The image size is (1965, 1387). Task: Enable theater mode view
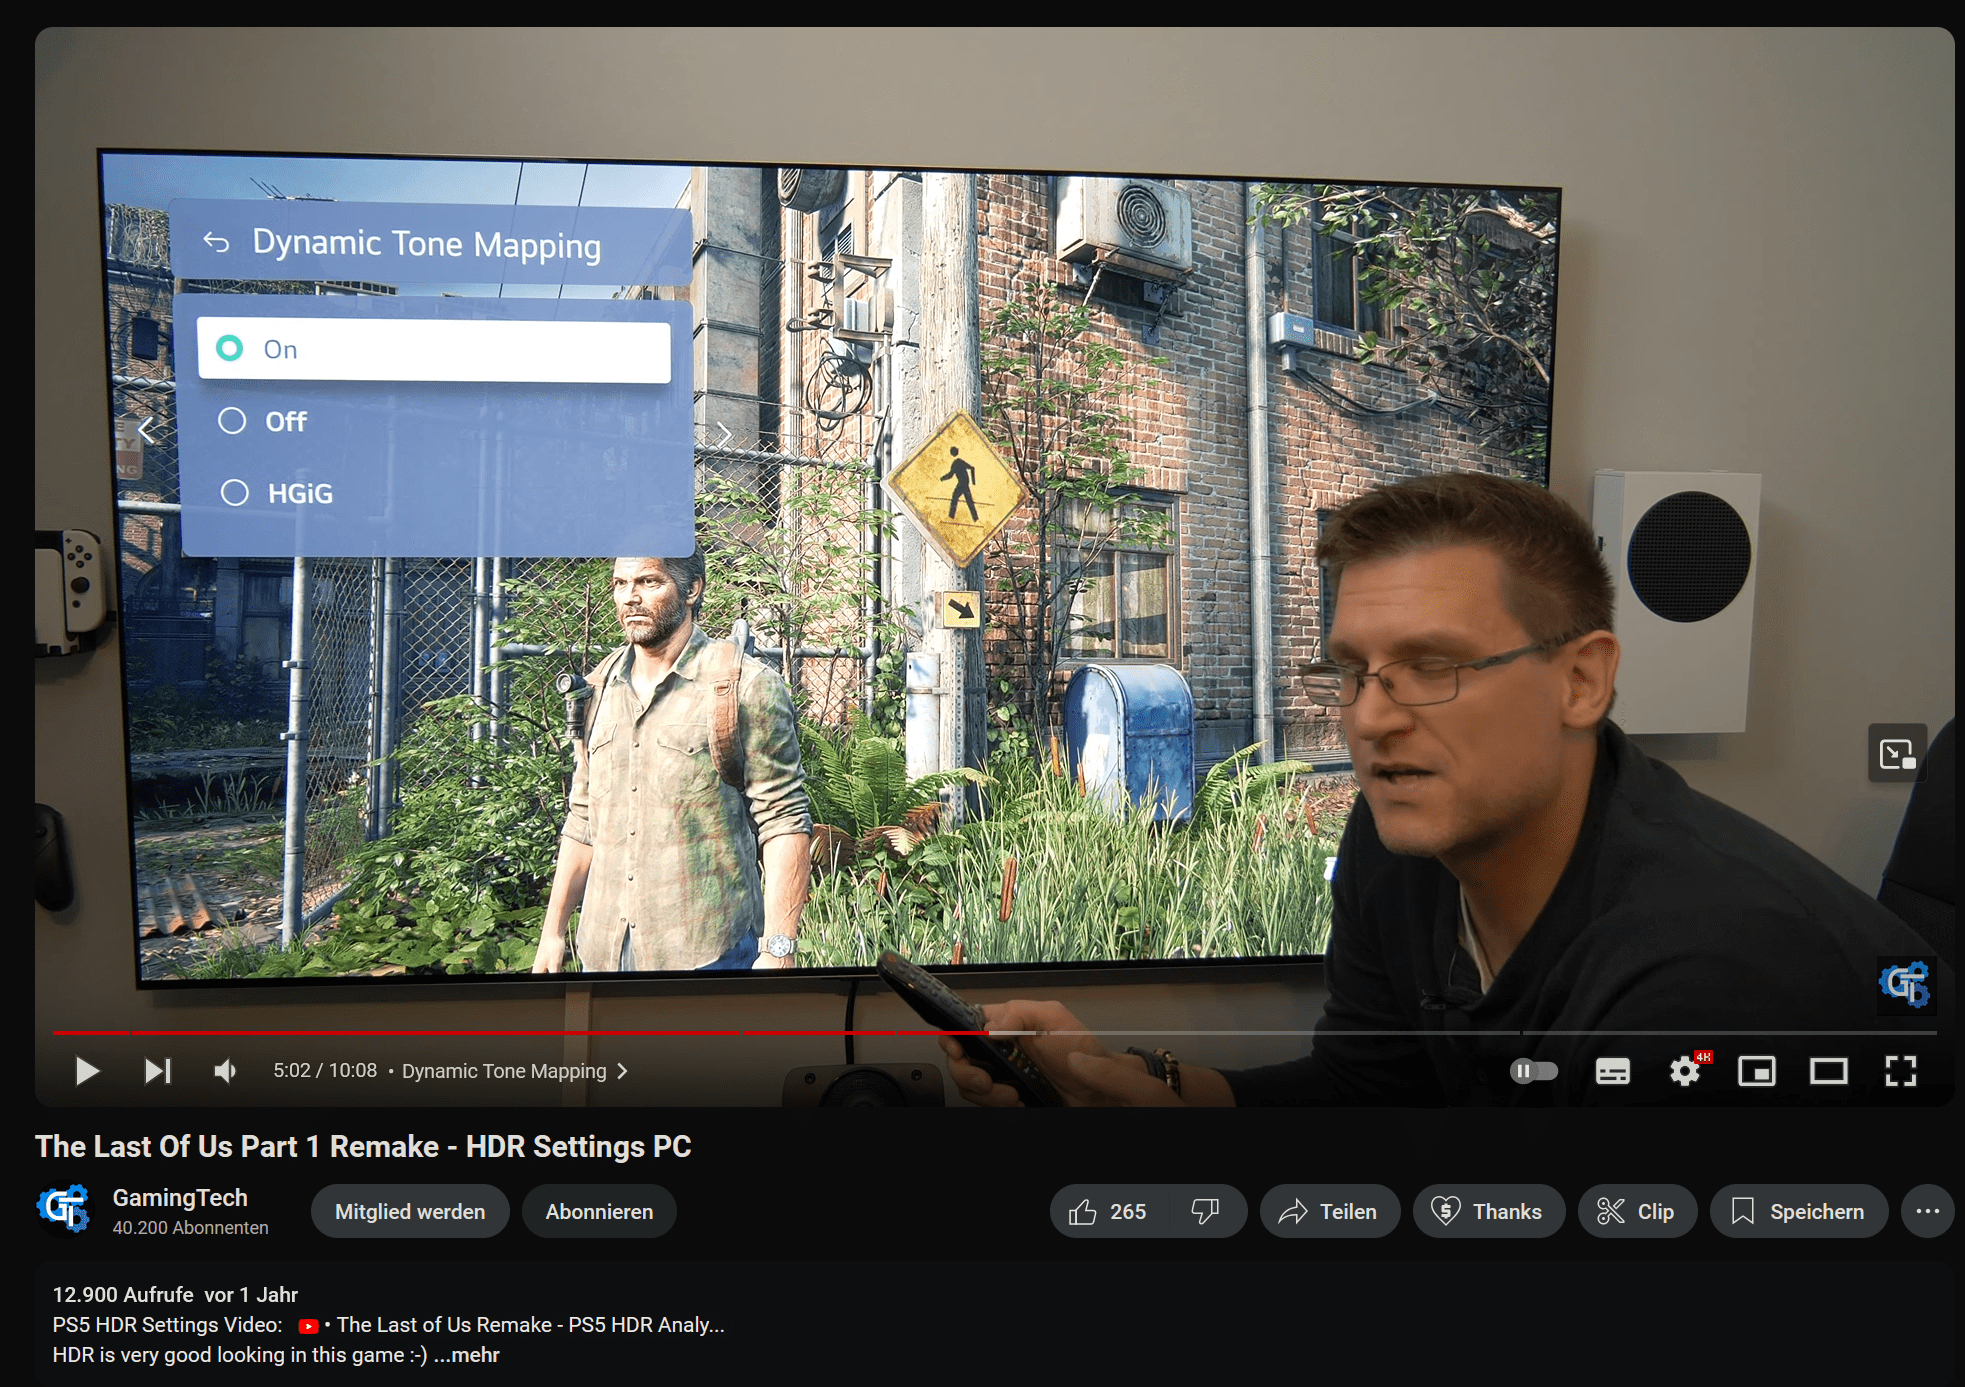click(1829, 1071)
